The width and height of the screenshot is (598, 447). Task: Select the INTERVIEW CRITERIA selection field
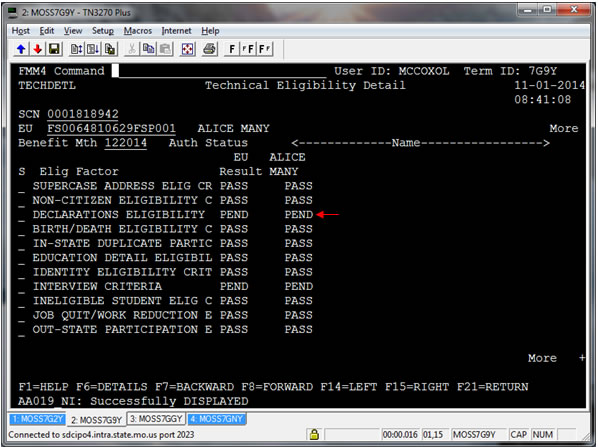tap(22, 287)
